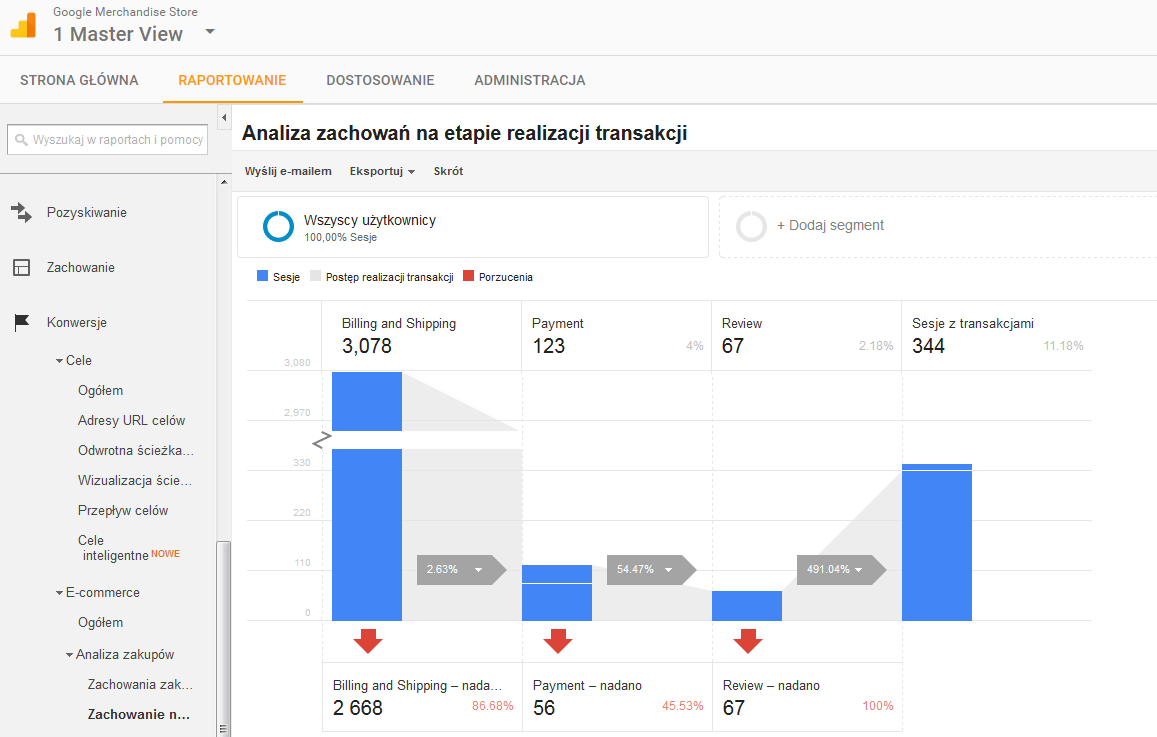Screen dimensions: 1157x737
Task: Switch to the RAPORTOWANIE tab
Action: (x=232, y=80)
